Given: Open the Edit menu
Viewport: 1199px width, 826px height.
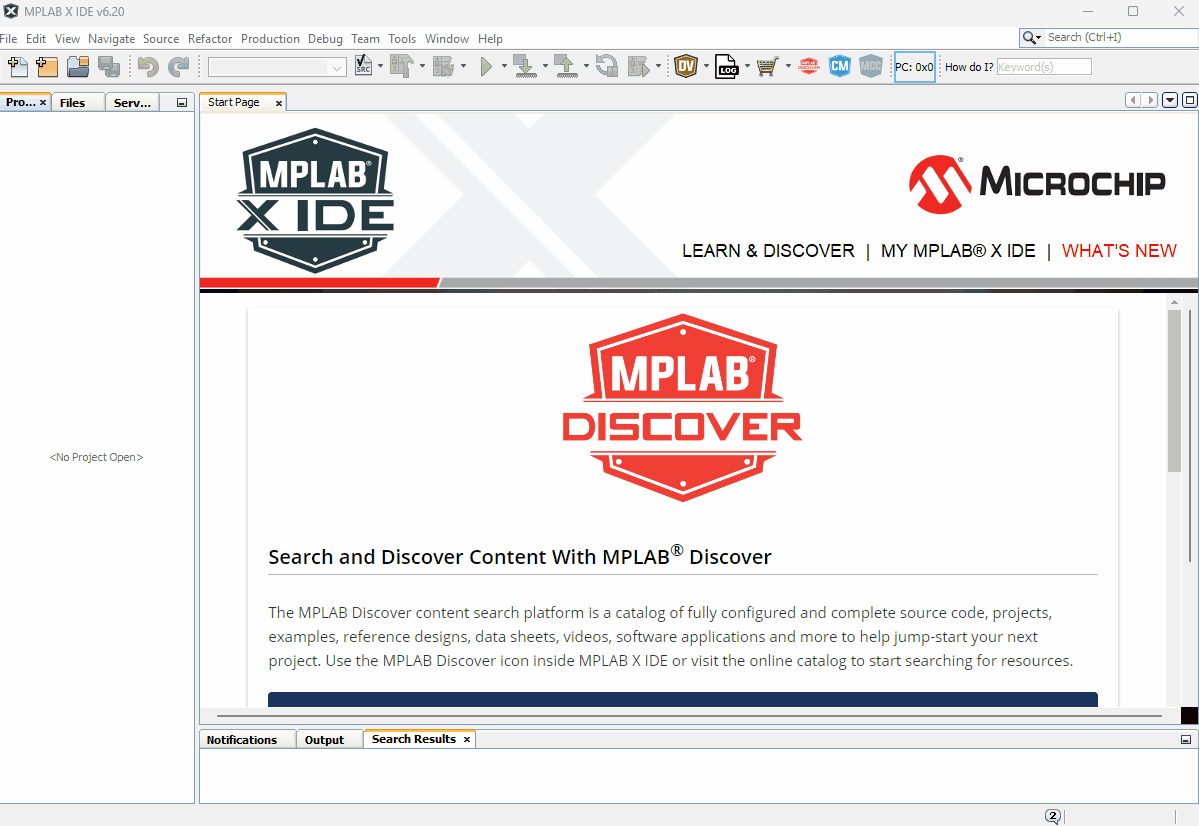Looking at the screenshot, I should (36, 38).
